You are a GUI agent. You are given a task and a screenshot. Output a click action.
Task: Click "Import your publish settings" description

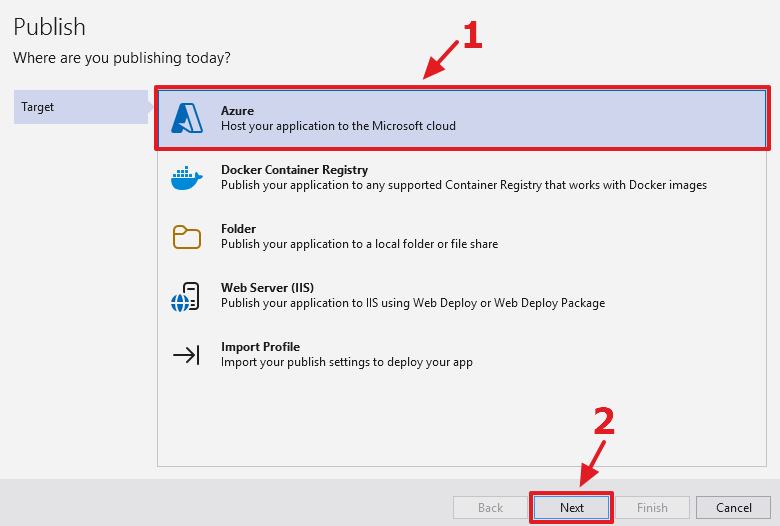pyautogui.click(x=346, y=362)
